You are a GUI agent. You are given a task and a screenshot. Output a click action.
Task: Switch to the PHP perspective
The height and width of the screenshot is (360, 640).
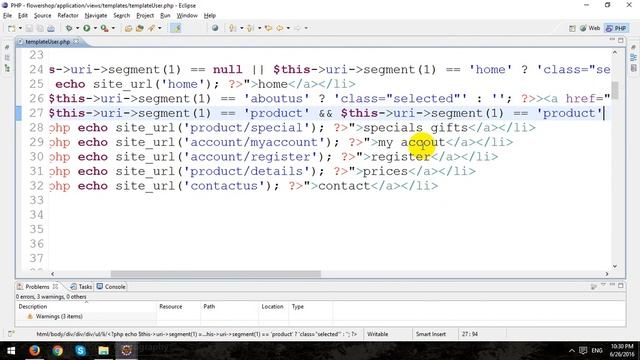tap(616, 28)
